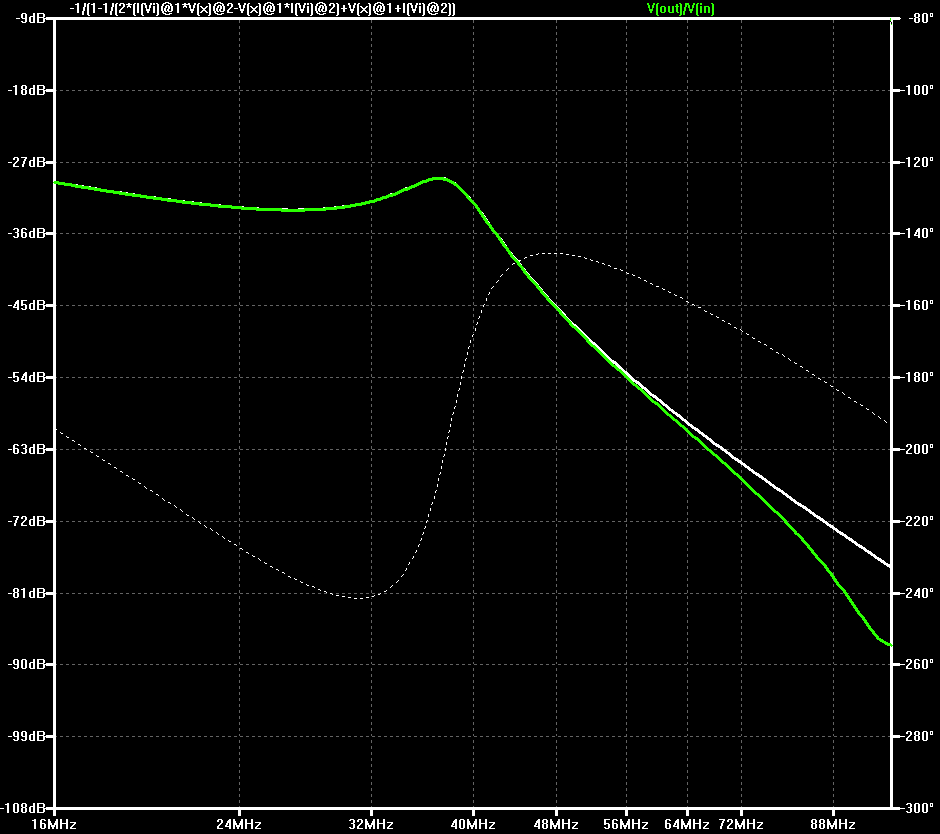Click the 48MHz frequency axis label
This screenshot has height=834, width=940.
[x=556, y=824]
